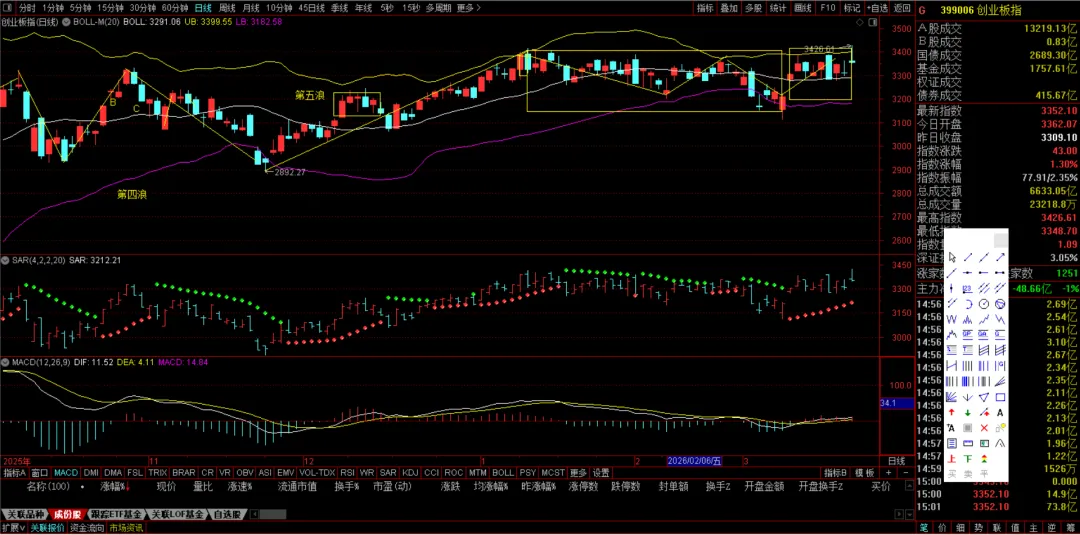1080x535 pixels.
Task: Switch chart to 1分钟 period
Action: click(x=53, y=8)
